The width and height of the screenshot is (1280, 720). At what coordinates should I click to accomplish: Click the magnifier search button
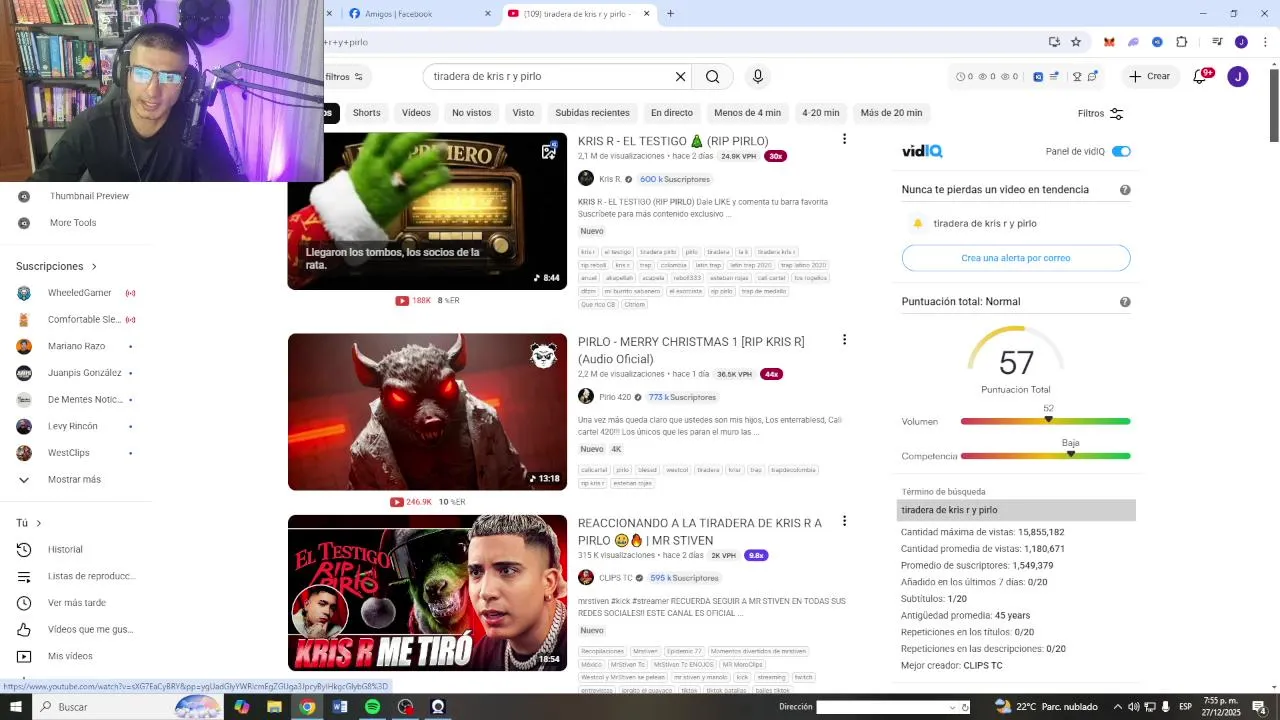coord(712,76)
